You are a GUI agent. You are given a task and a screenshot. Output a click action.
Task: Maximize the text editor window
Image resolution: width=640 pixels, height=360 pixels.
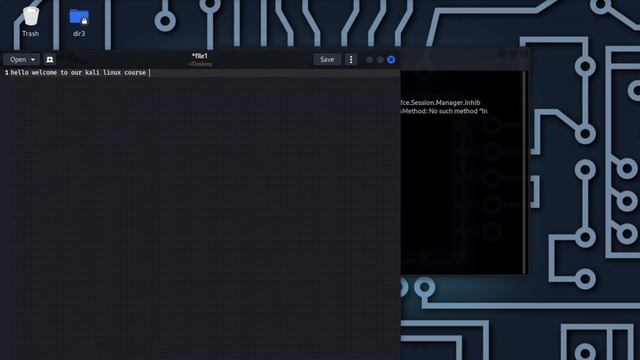380,60
